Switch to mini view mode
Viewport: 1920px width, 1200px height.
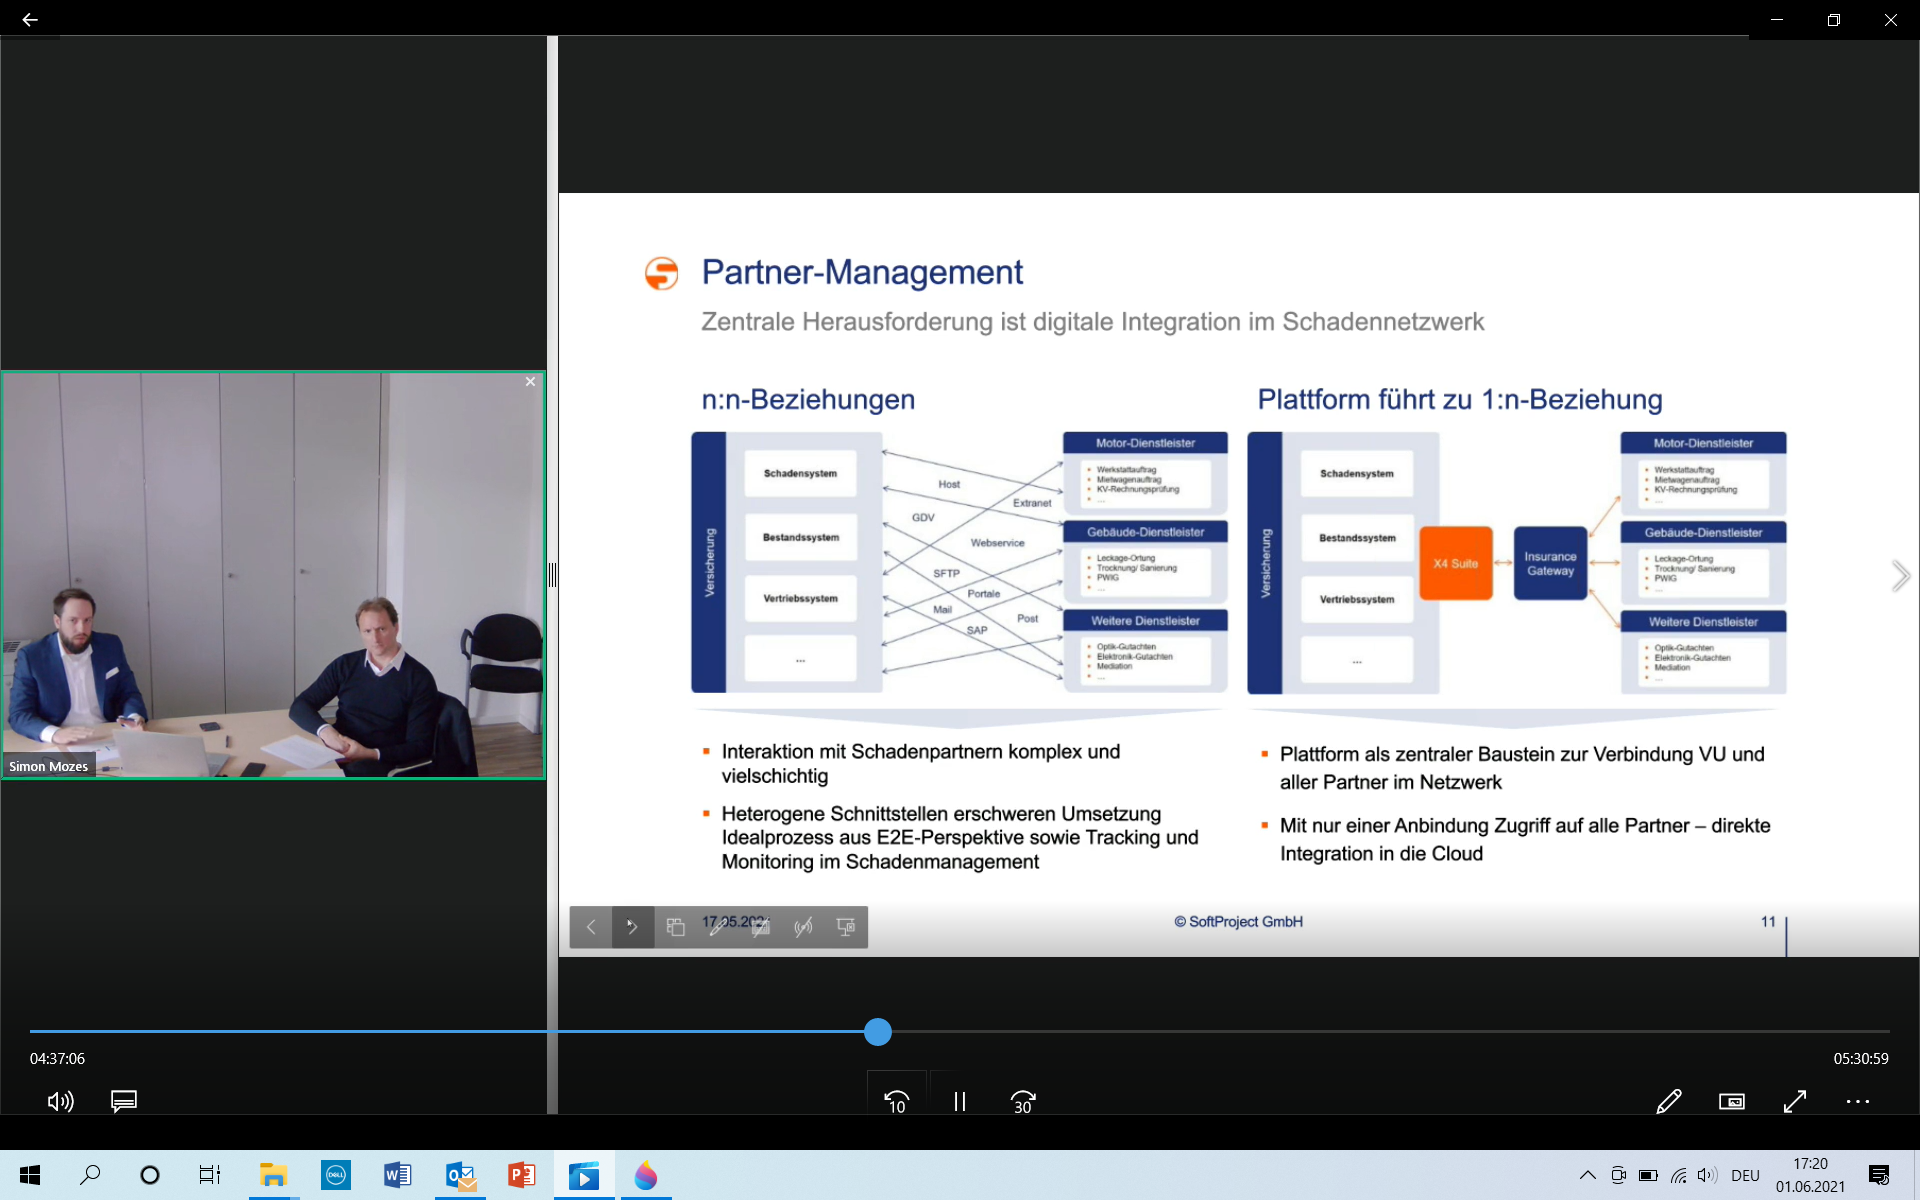[1731, 1101]
